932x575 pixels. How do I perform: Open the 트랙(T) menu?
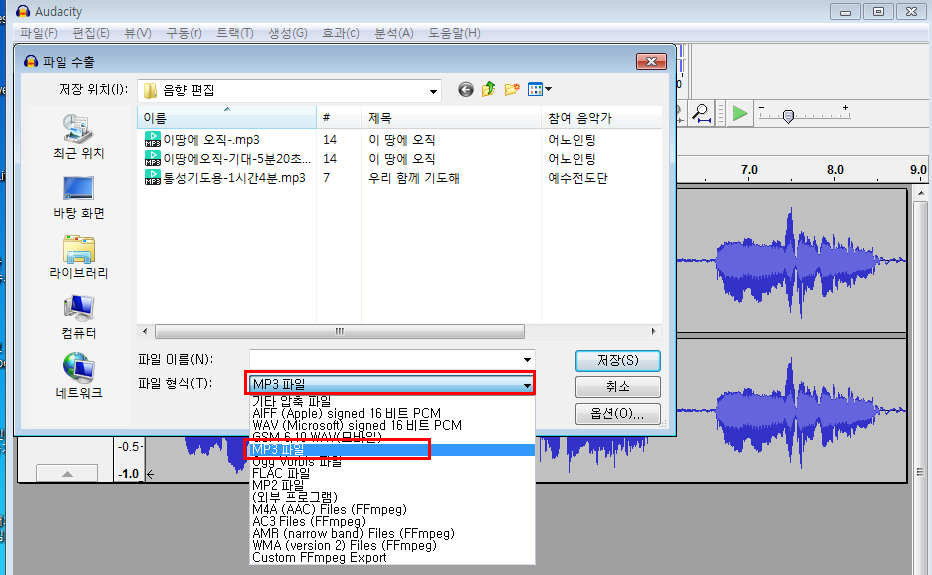click(235, 33)
